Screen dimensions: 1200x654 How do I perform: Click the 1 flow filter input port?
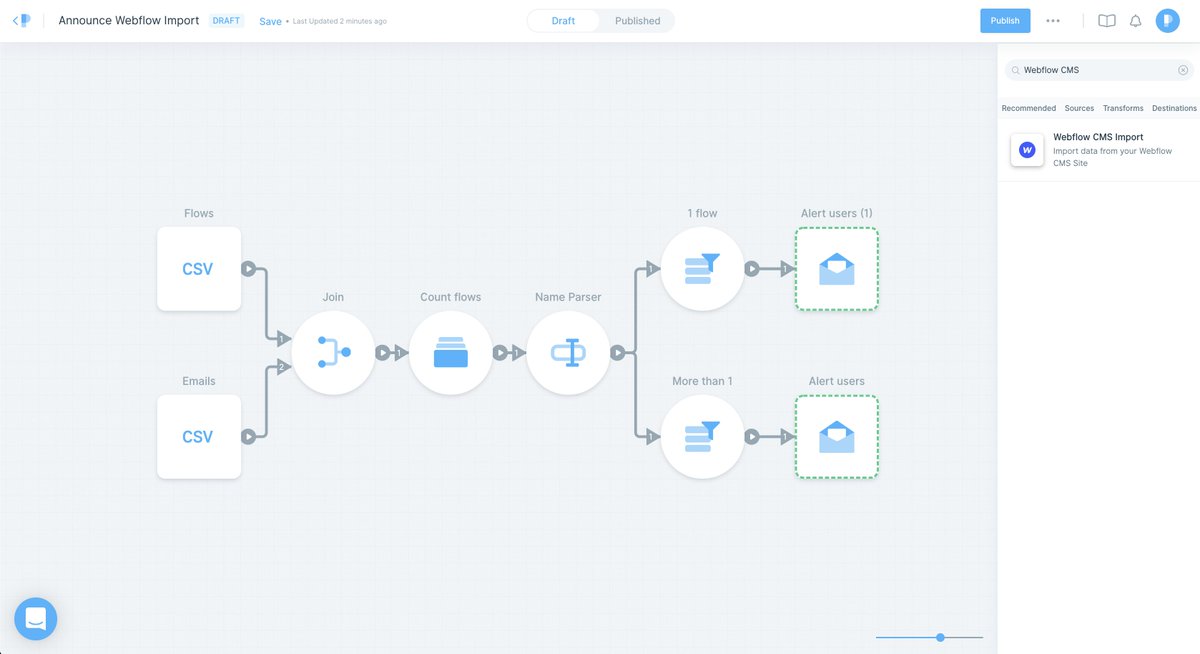[652, 268]
